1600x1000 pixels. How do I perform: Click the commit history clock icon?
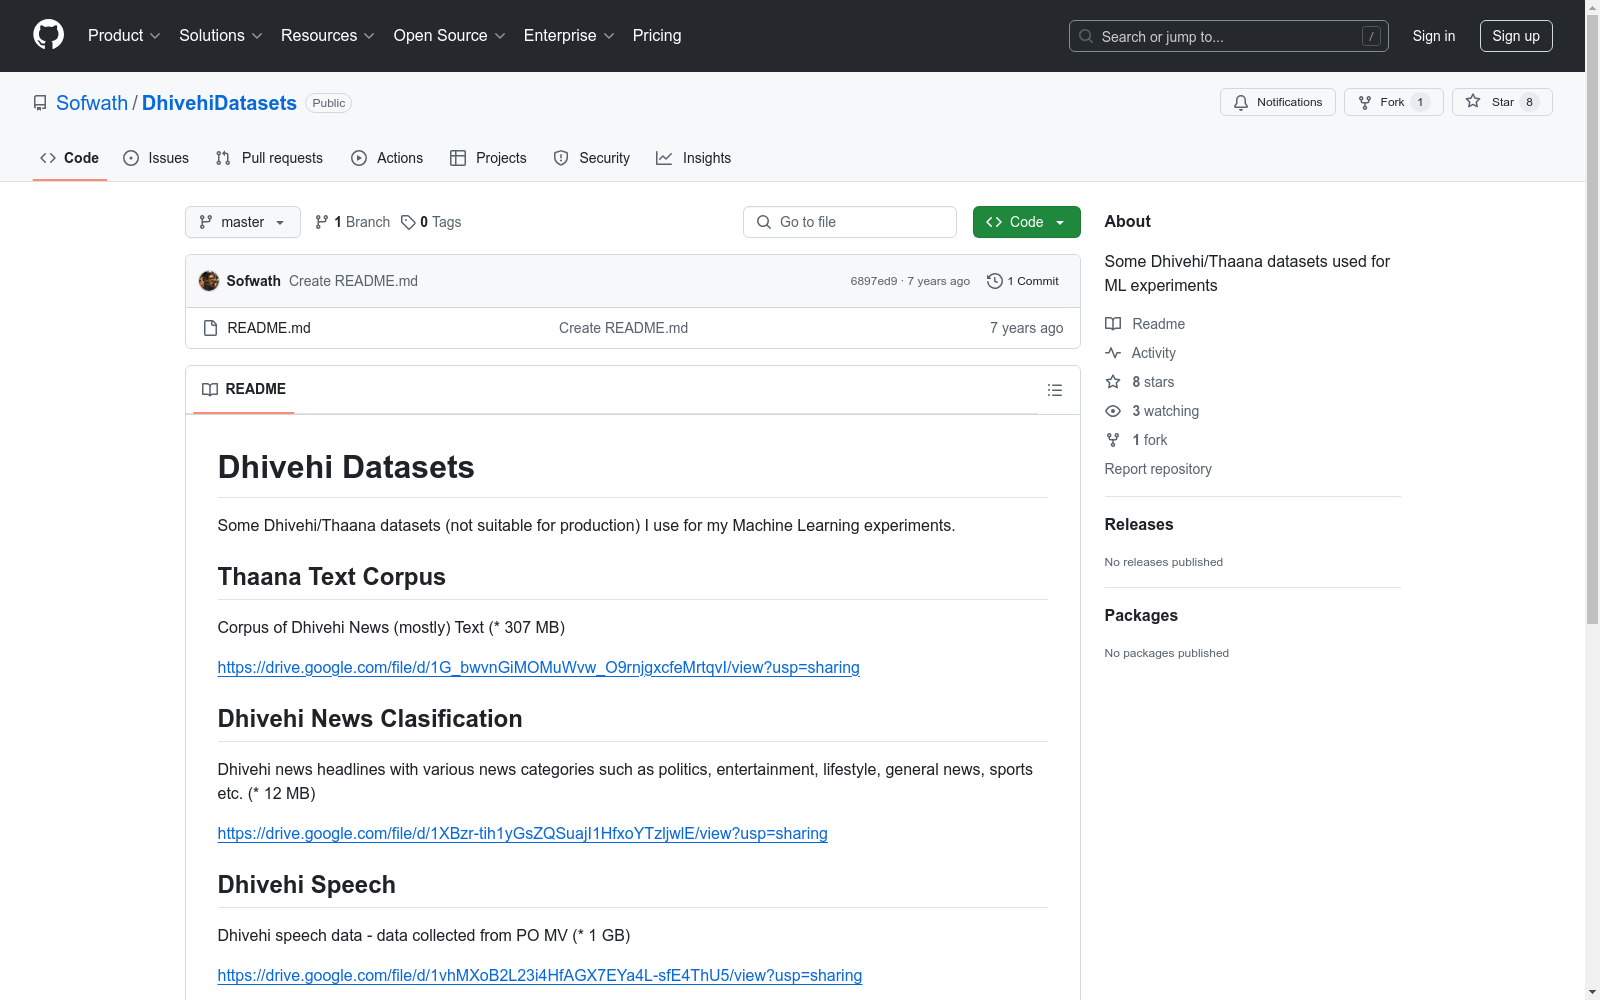pyautogui.click(x=994, y=281)
